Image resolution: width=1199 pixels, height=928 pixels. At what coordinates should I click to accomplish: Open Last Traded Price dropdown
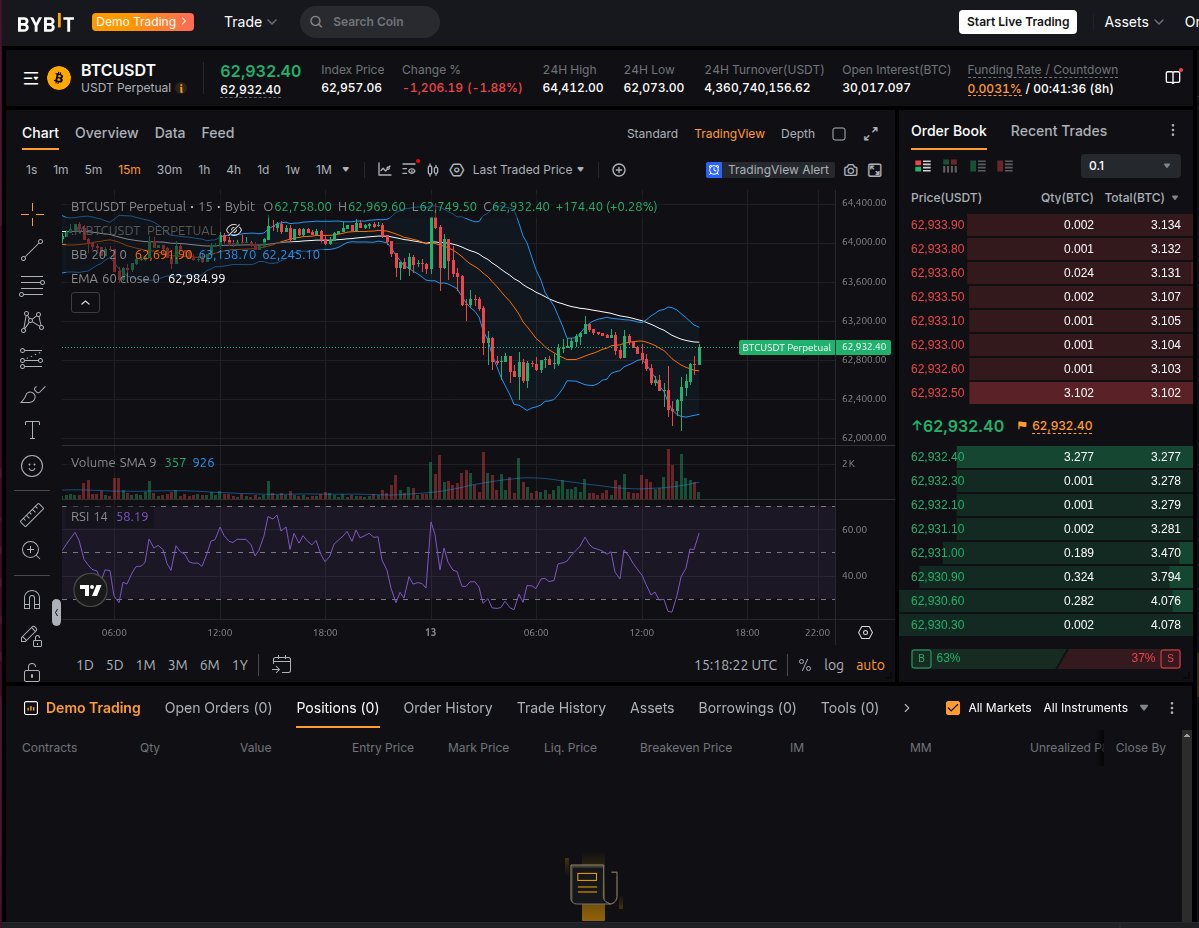coord(528,170)
